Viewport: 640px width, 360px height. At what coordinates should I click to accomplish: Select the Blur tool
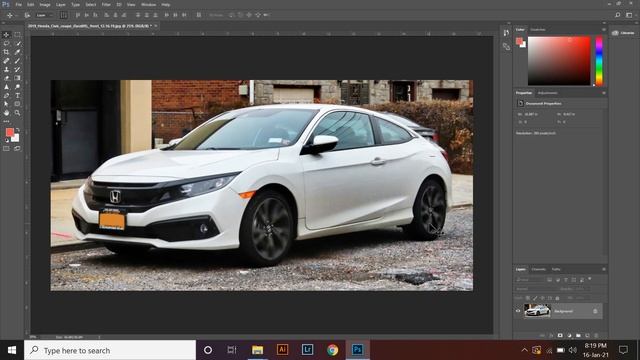(x=6, y=87)
